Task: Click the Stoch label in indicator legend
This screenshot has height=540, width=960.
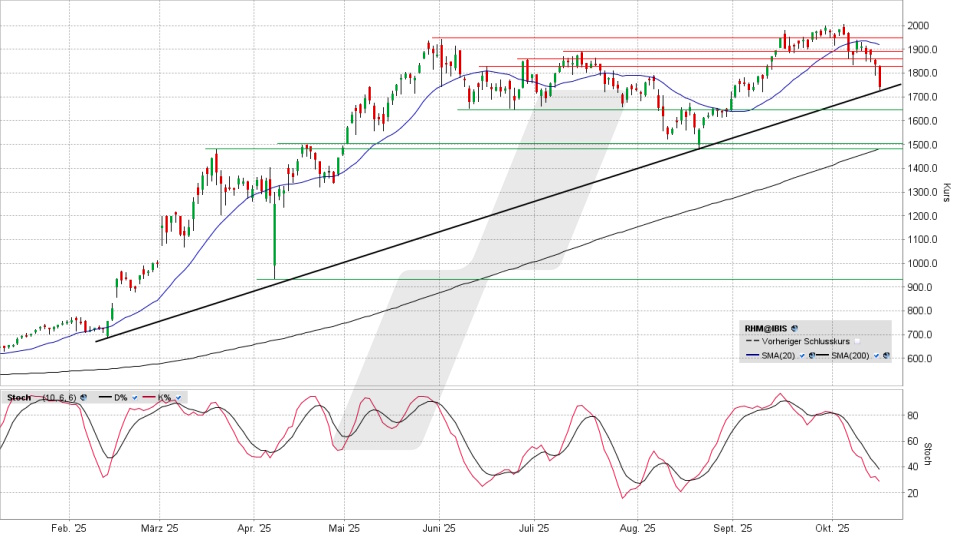Action: click(x=18, y=397)
